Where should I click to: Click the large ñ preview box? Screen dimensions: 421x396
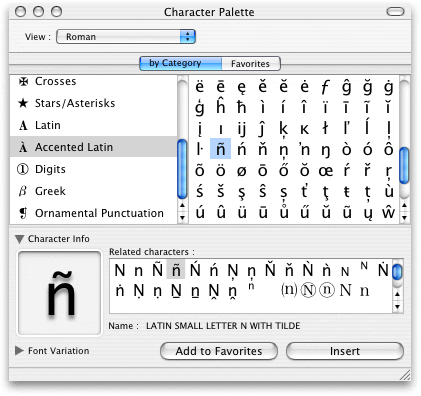(59, 293)
